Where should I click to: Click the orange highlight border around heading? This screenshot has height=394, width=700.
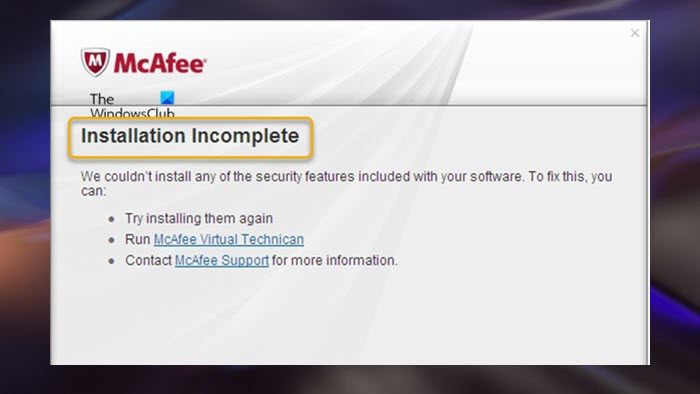(x=191, y=119)
